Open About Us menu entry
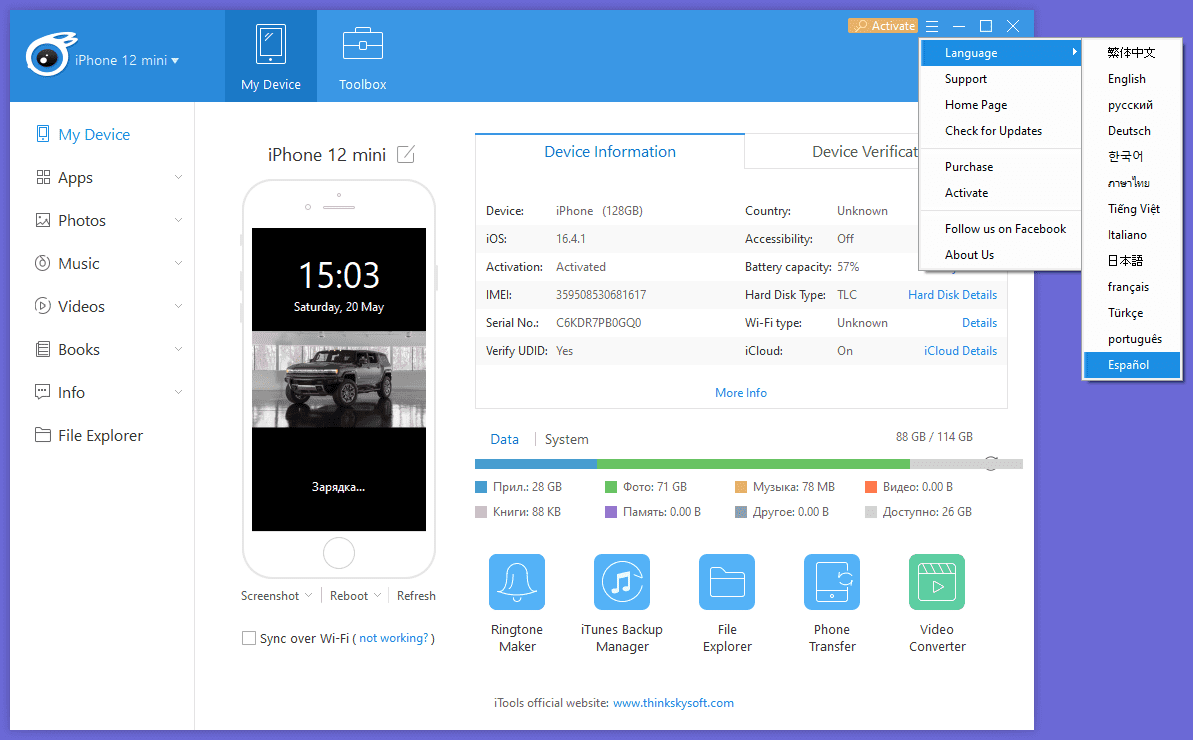 pos(1001,255)
